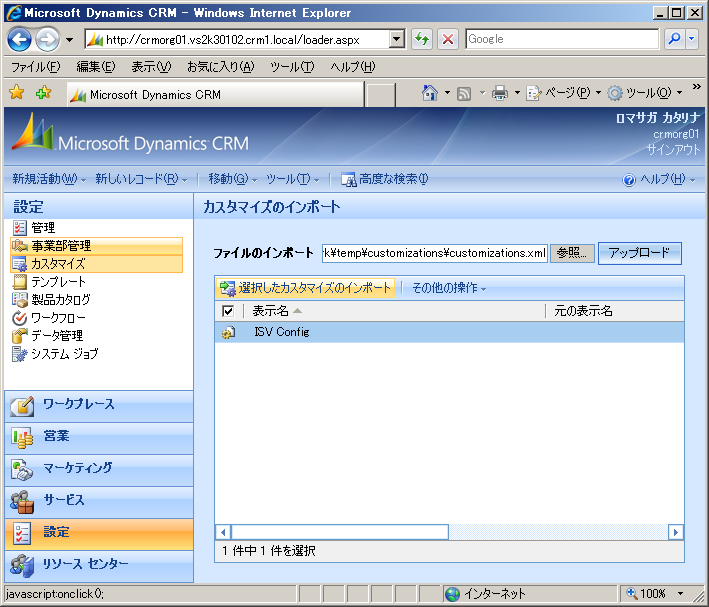This screenshot has height=607, width=709.
Task: Click the empty new tab button
Action: [380, 95]
